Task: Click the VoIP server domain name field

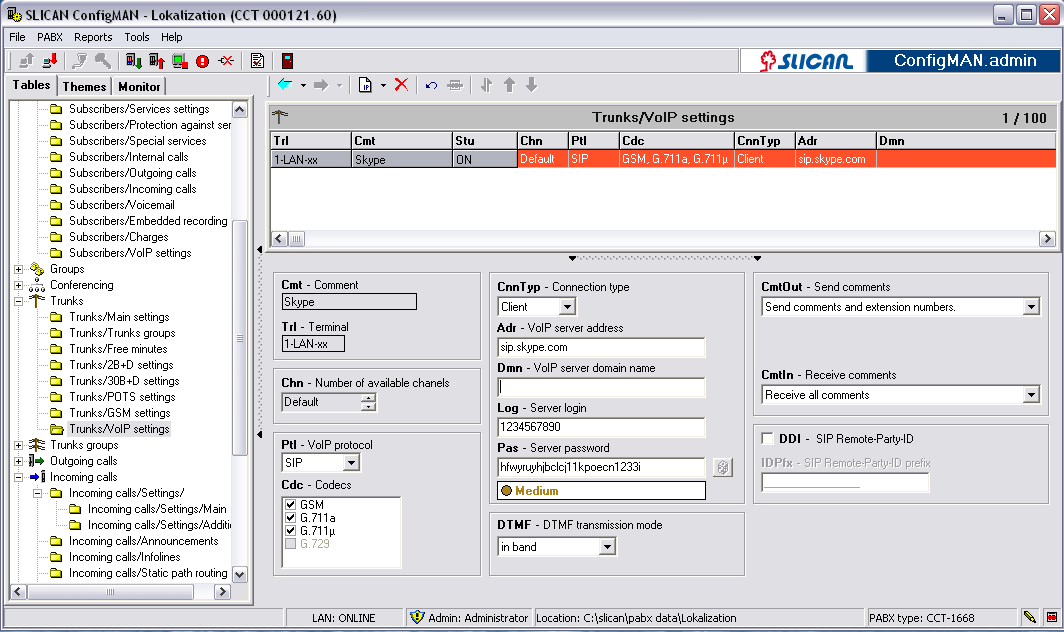Action: (601, 387)
